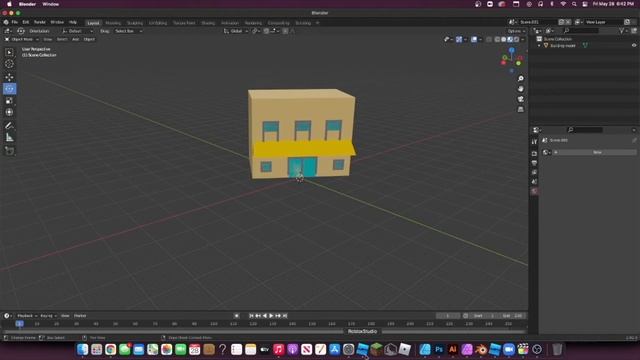Open the Help menu
This screenshot has width=640, height=360.
point(73,22)
